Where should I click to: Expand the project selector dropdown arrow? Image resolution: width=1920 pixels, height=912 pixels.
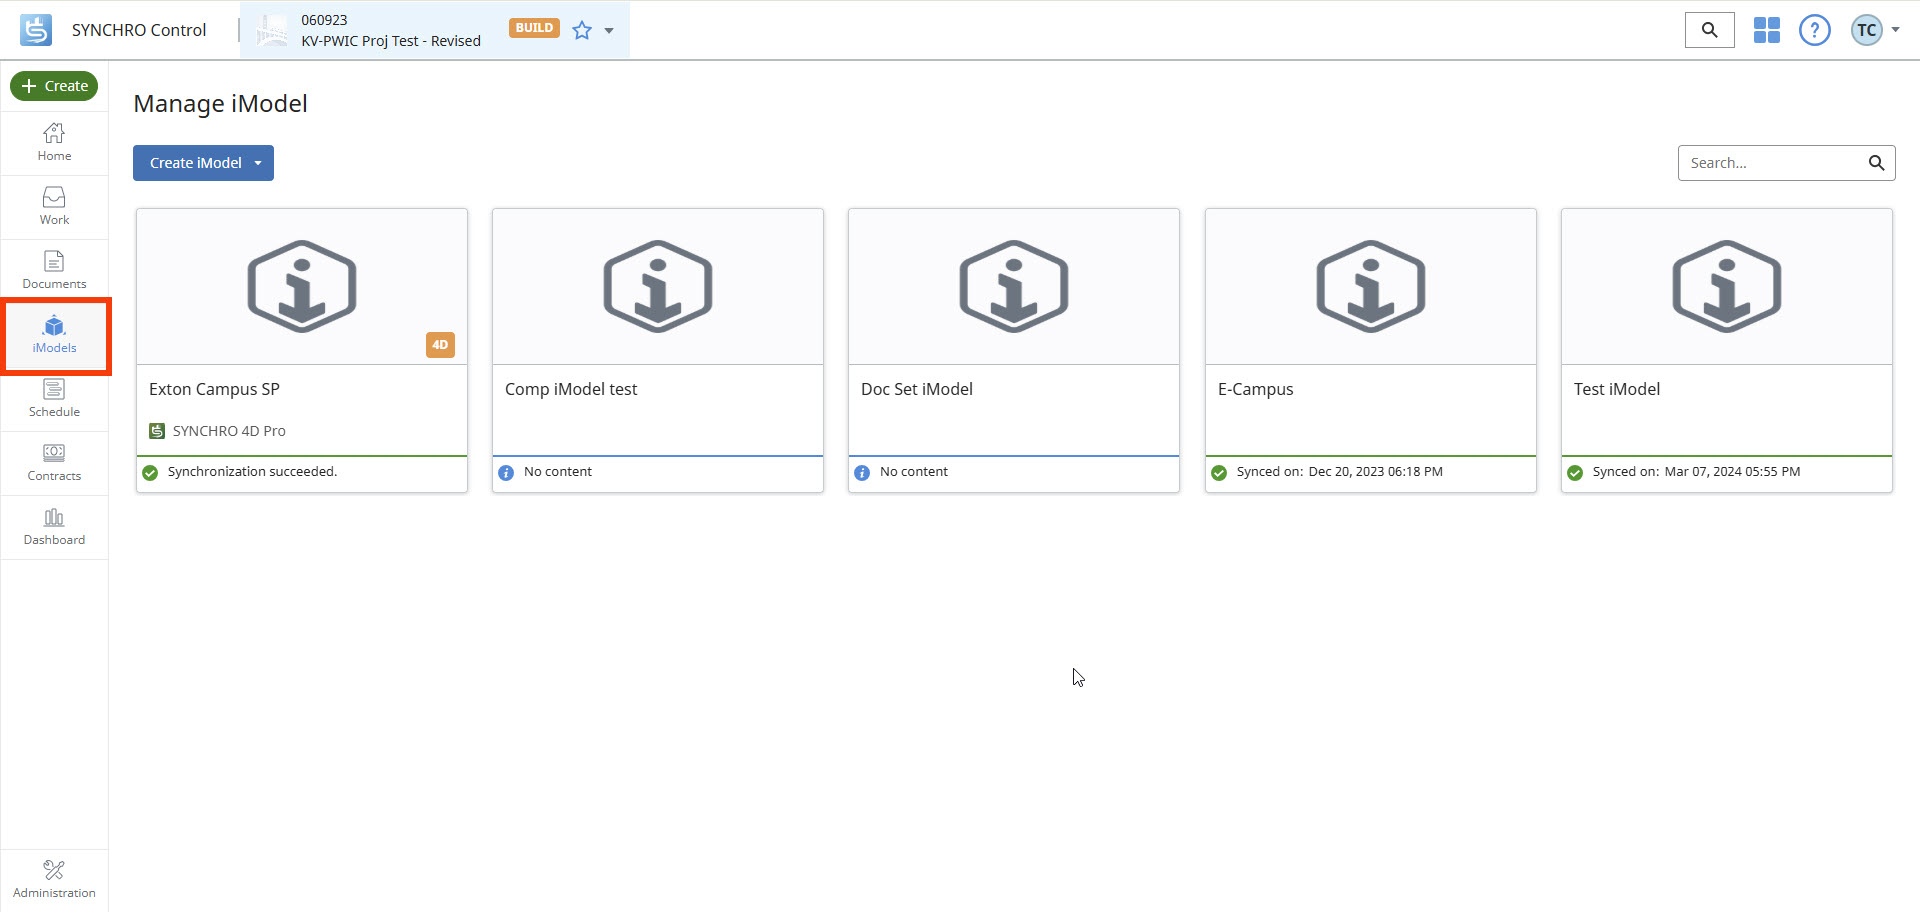pyautogui.click(x=609, y=30)
